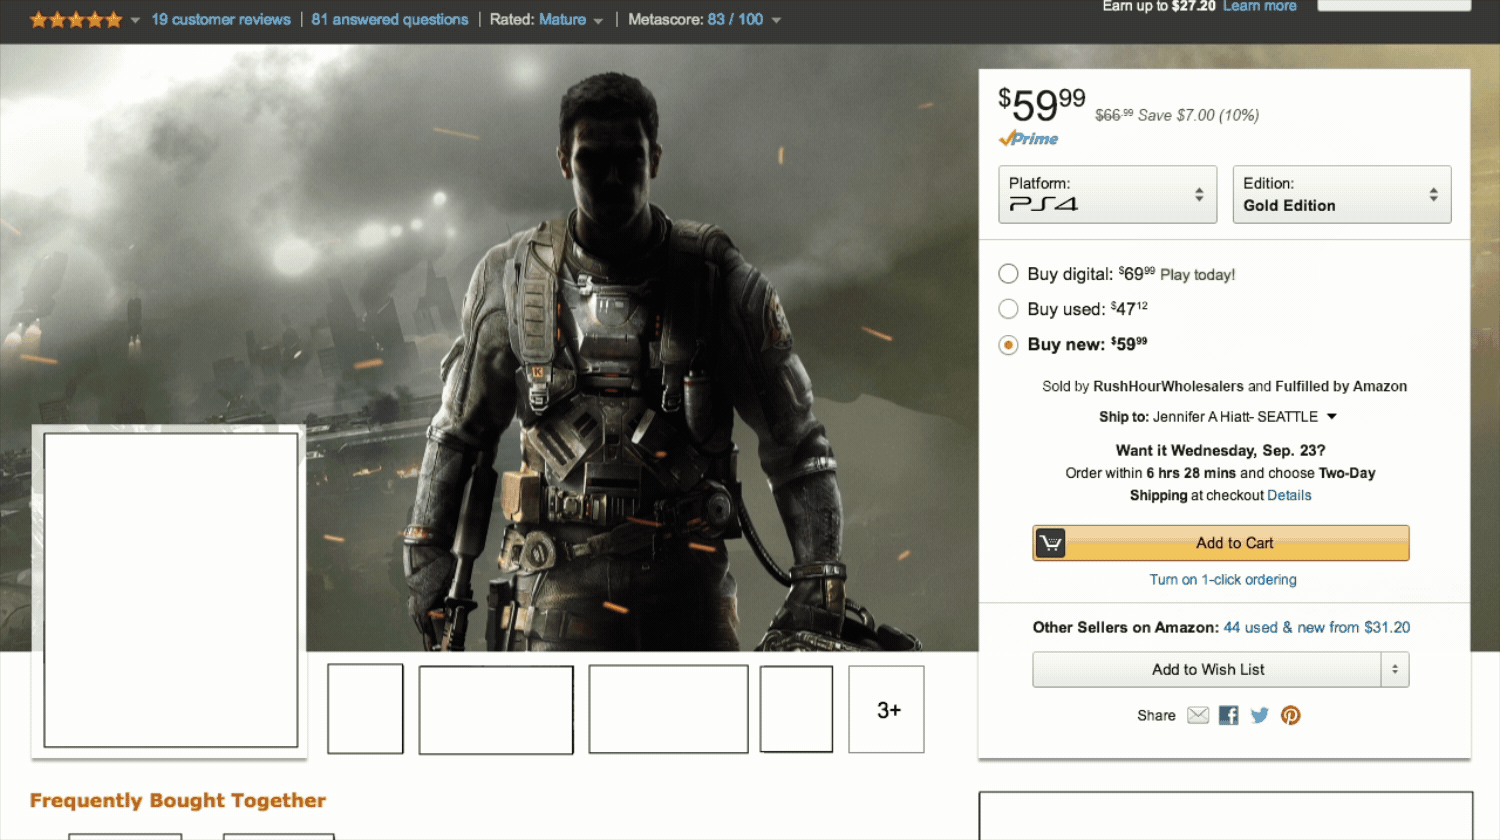Expand the star rating dropdown arrow
This screenshot has height=840, width=1500.
(135, 20)
